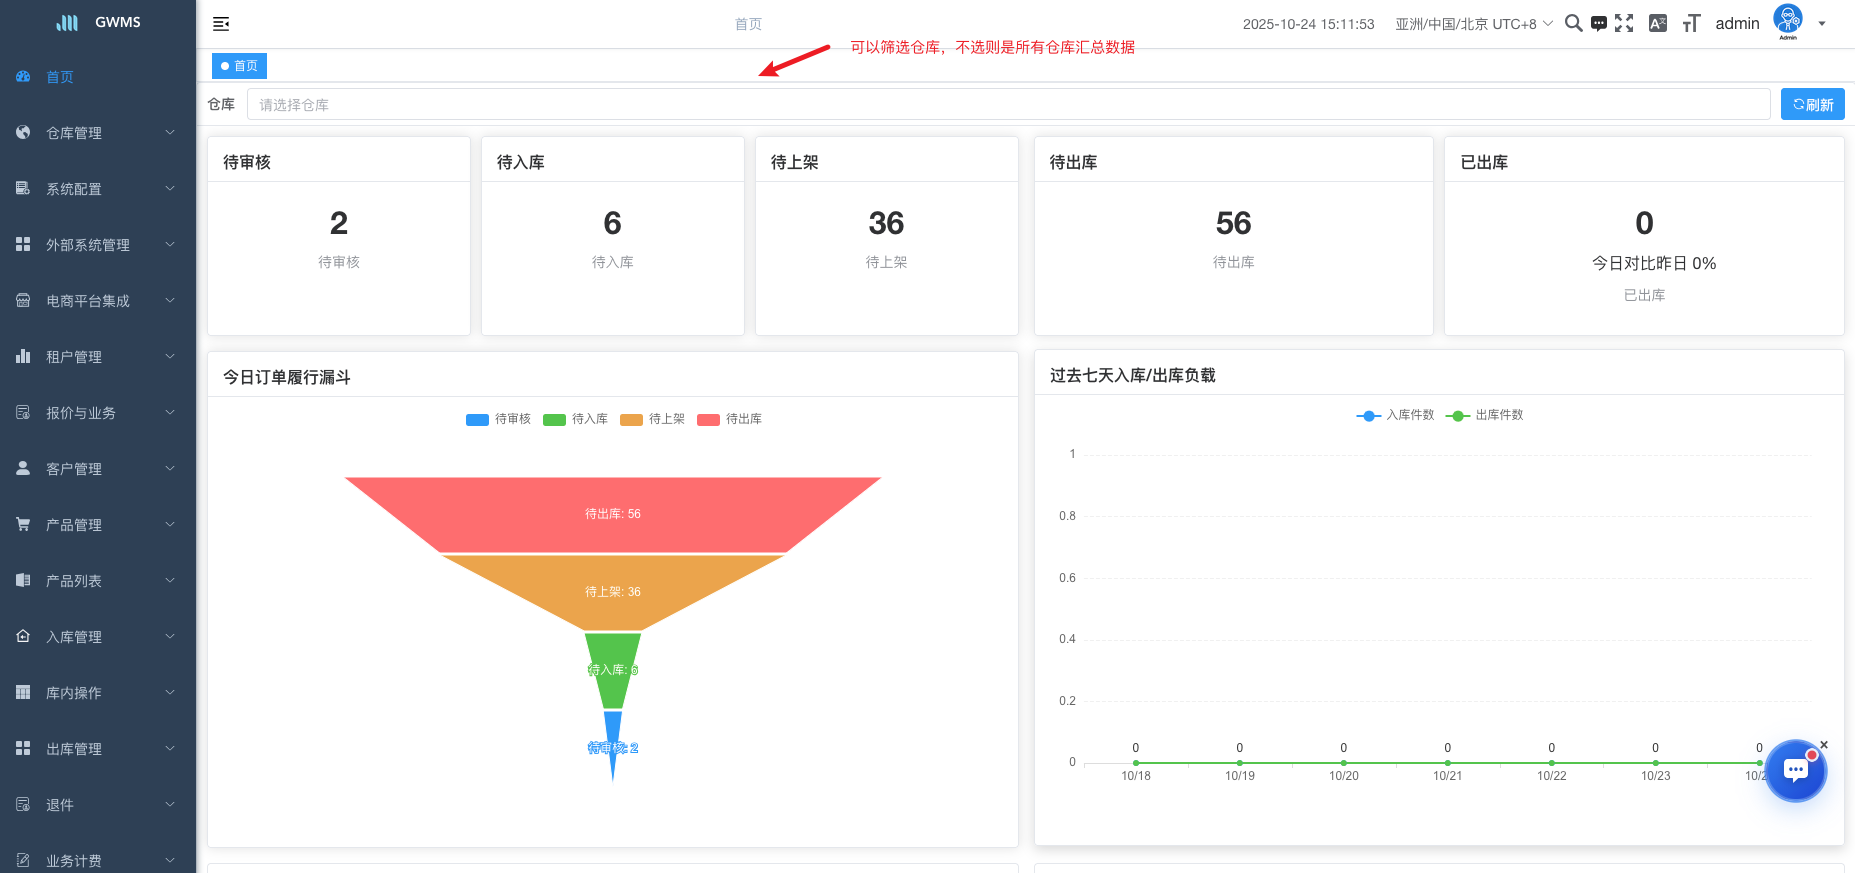The height and width of the screenshot is (873, 1855).
Task: Click the admin avatar image
Action: click(1787, 21)
